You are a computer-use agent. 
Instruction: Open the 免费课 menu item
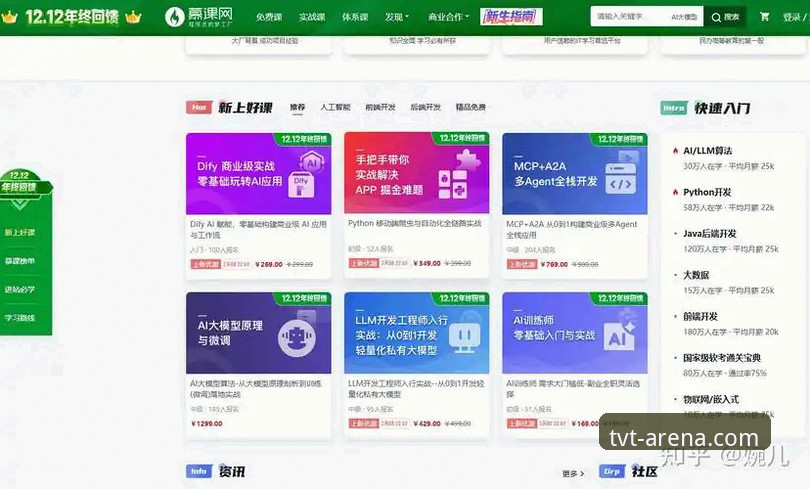point(269,17)
